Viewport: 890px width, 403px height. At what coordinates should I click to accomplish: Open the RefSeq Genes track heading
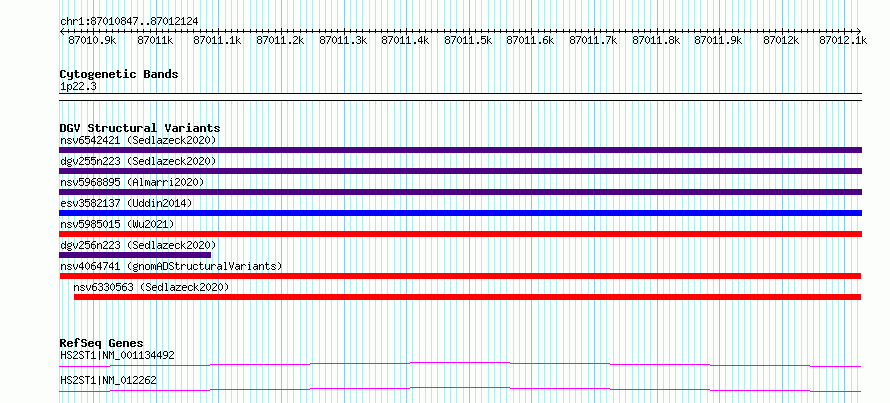click(x=101, y=343)
